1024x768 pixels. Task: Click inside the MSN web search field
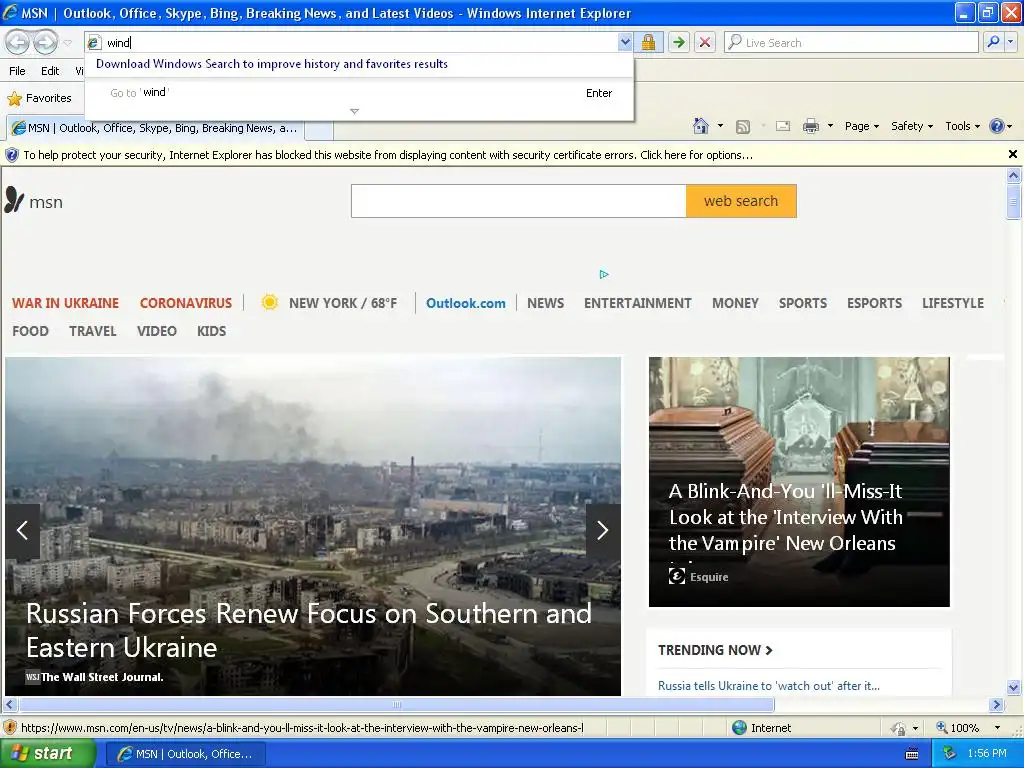519,201
